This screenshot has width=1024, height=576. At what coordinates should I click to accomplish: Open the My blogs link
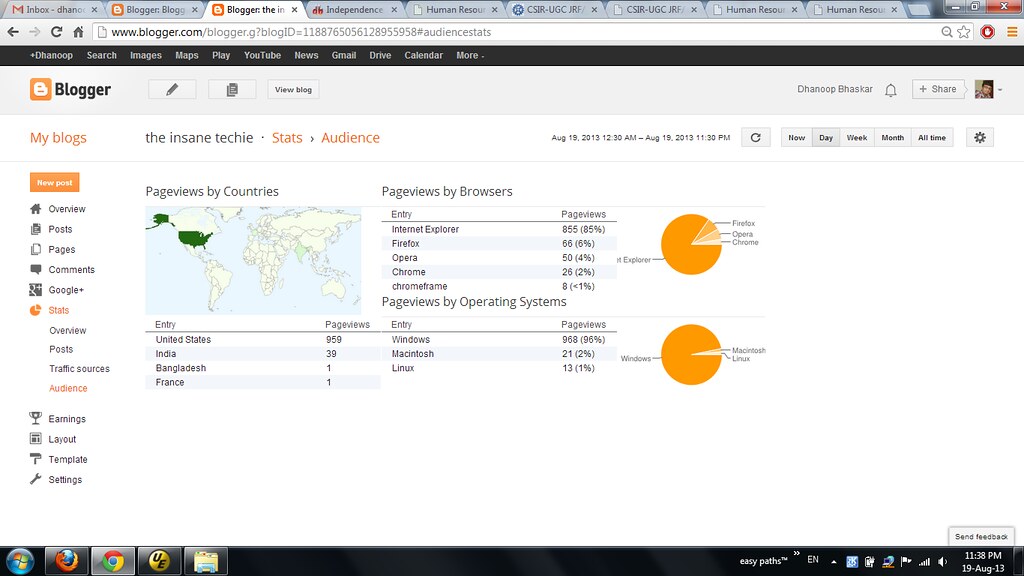[58, 138]
